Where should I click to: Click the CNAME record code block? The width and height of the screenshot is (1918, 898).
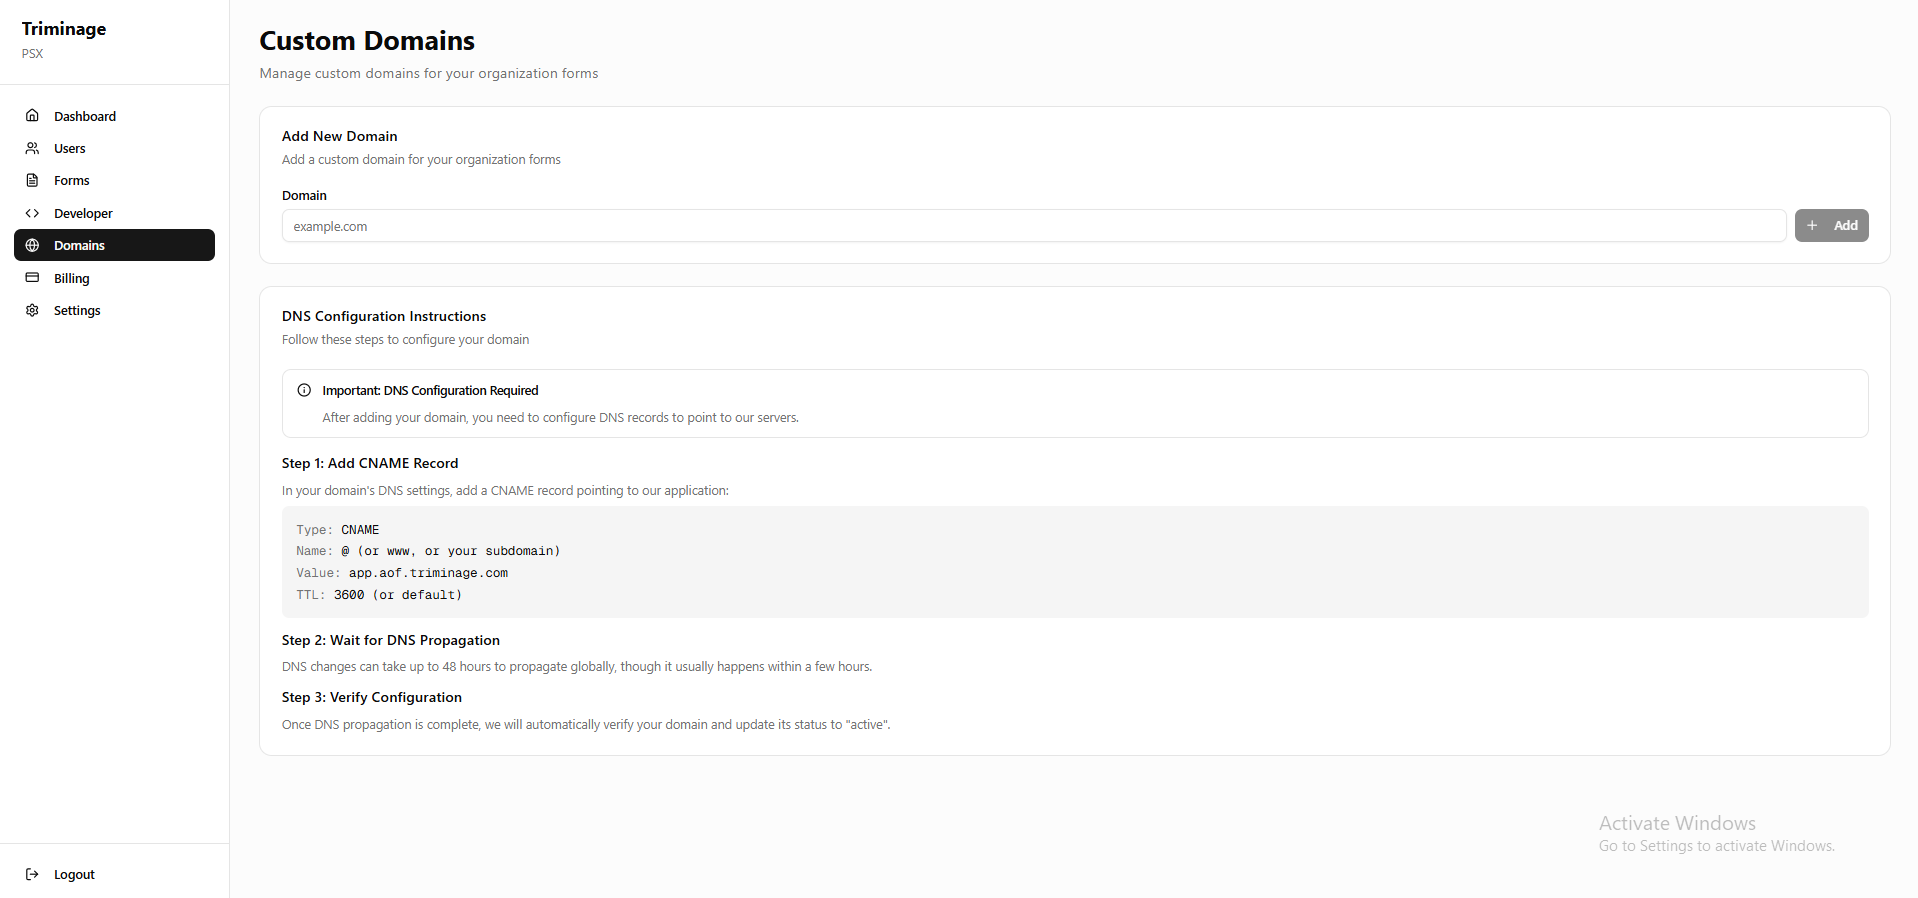click(x=1074, y=562)
